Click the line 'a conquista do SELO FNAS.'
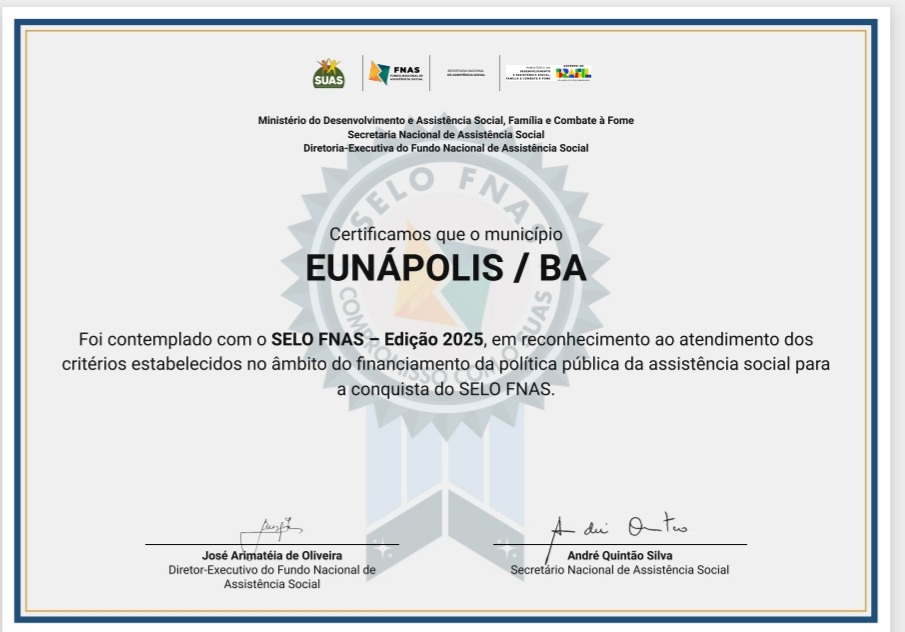This screenshot has height=632, width=905. (446, 390)
